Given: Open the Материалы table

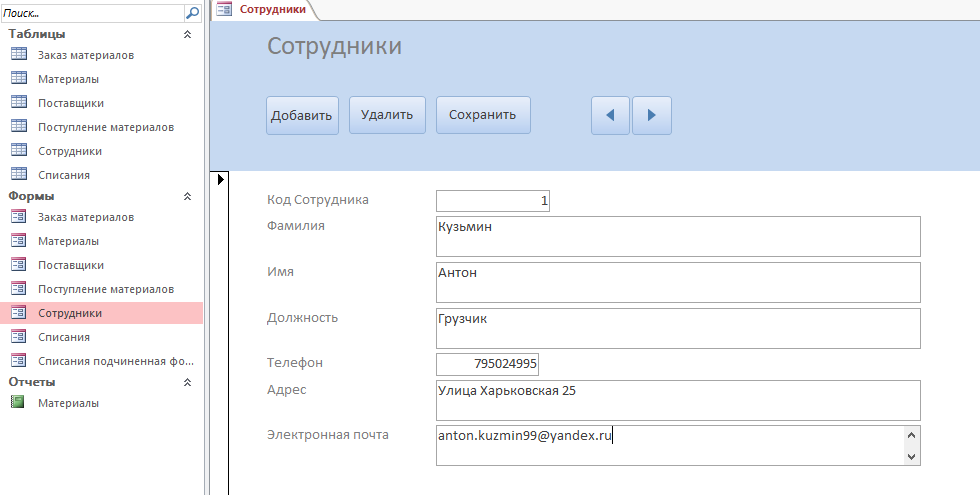Looking at the screenshot, I should (68, 79).
